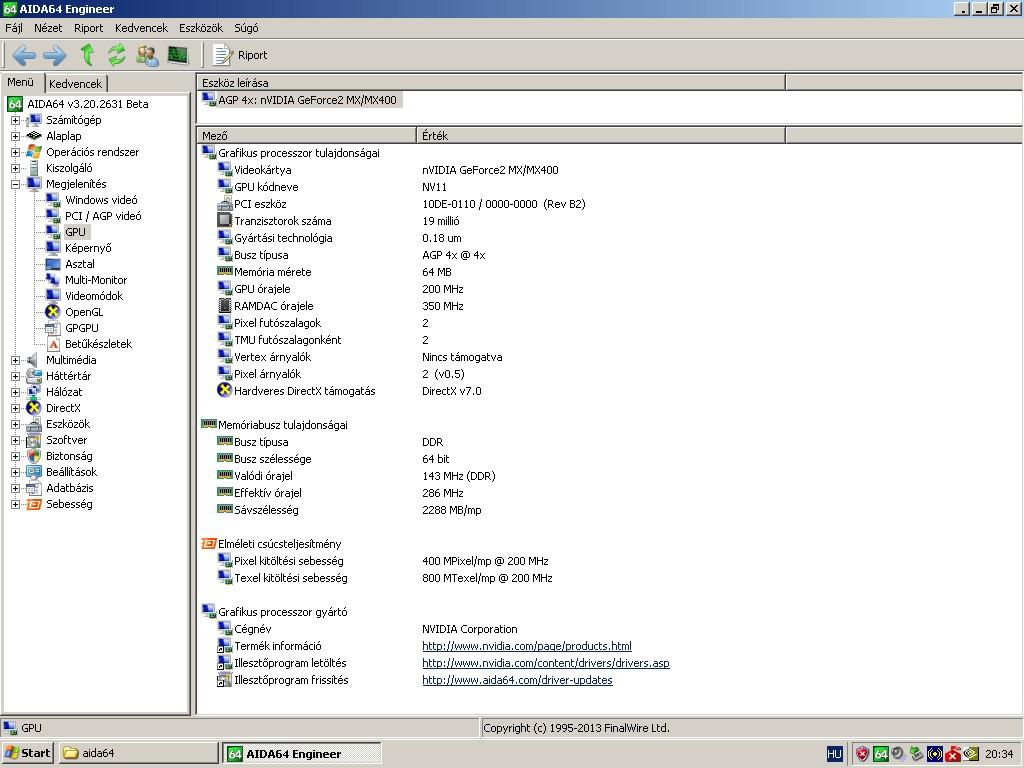The width and height of the screenshot is (1024, 768).
Task: Click the green Refresh toolbar icon
Action: click(x=117, y=55)
